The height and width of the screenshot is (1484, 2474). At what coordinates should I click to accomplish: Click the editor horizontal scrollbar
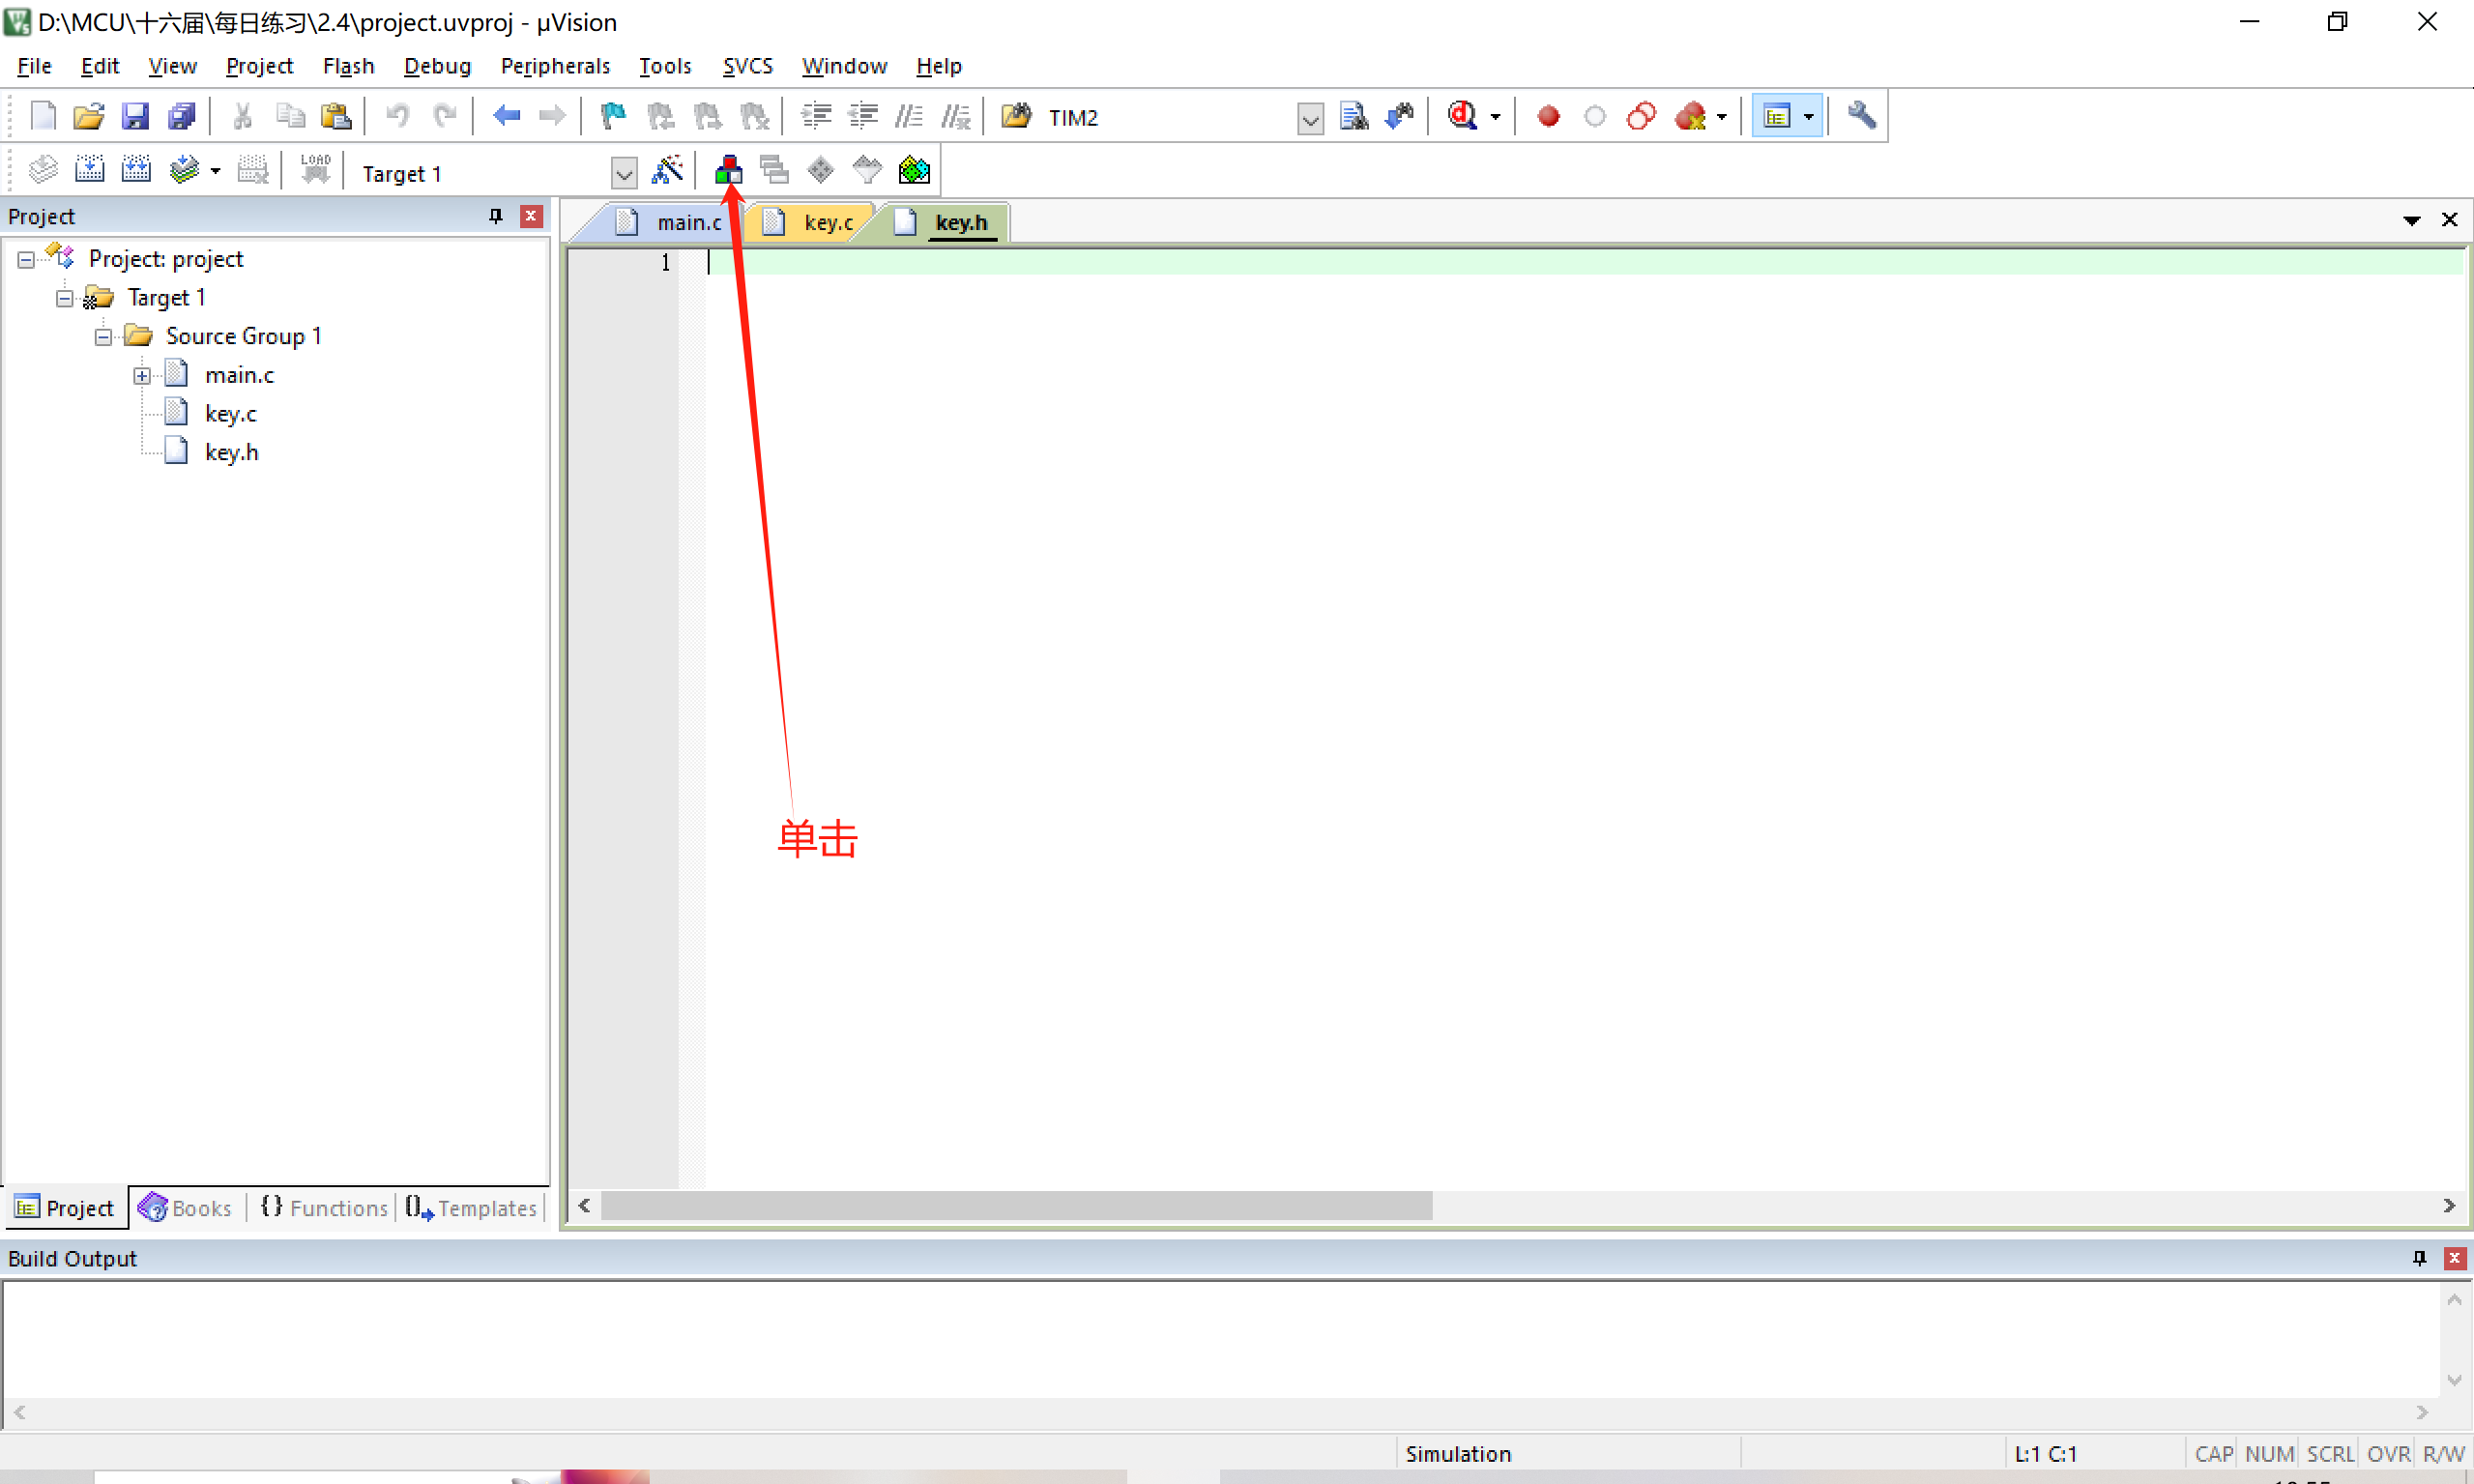tap(1015, 1206)
